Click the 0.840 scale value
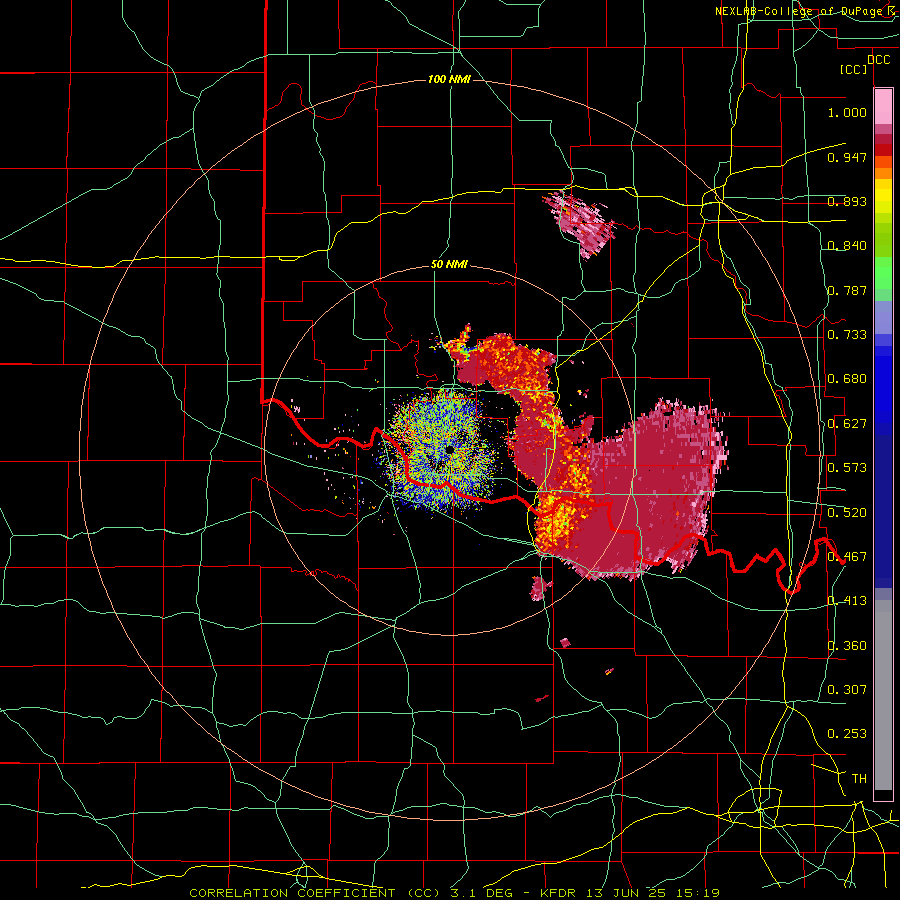The image size is (900, 900). coord(847,246)
